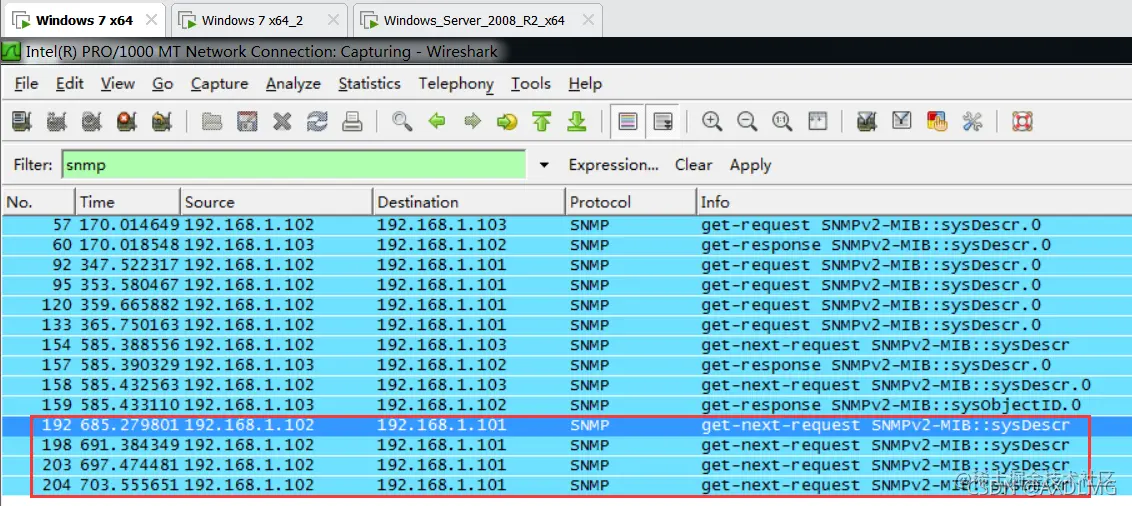Sort by Source column header
The width and height of the screenshot is (1132, 506).
tap(277, 202)
